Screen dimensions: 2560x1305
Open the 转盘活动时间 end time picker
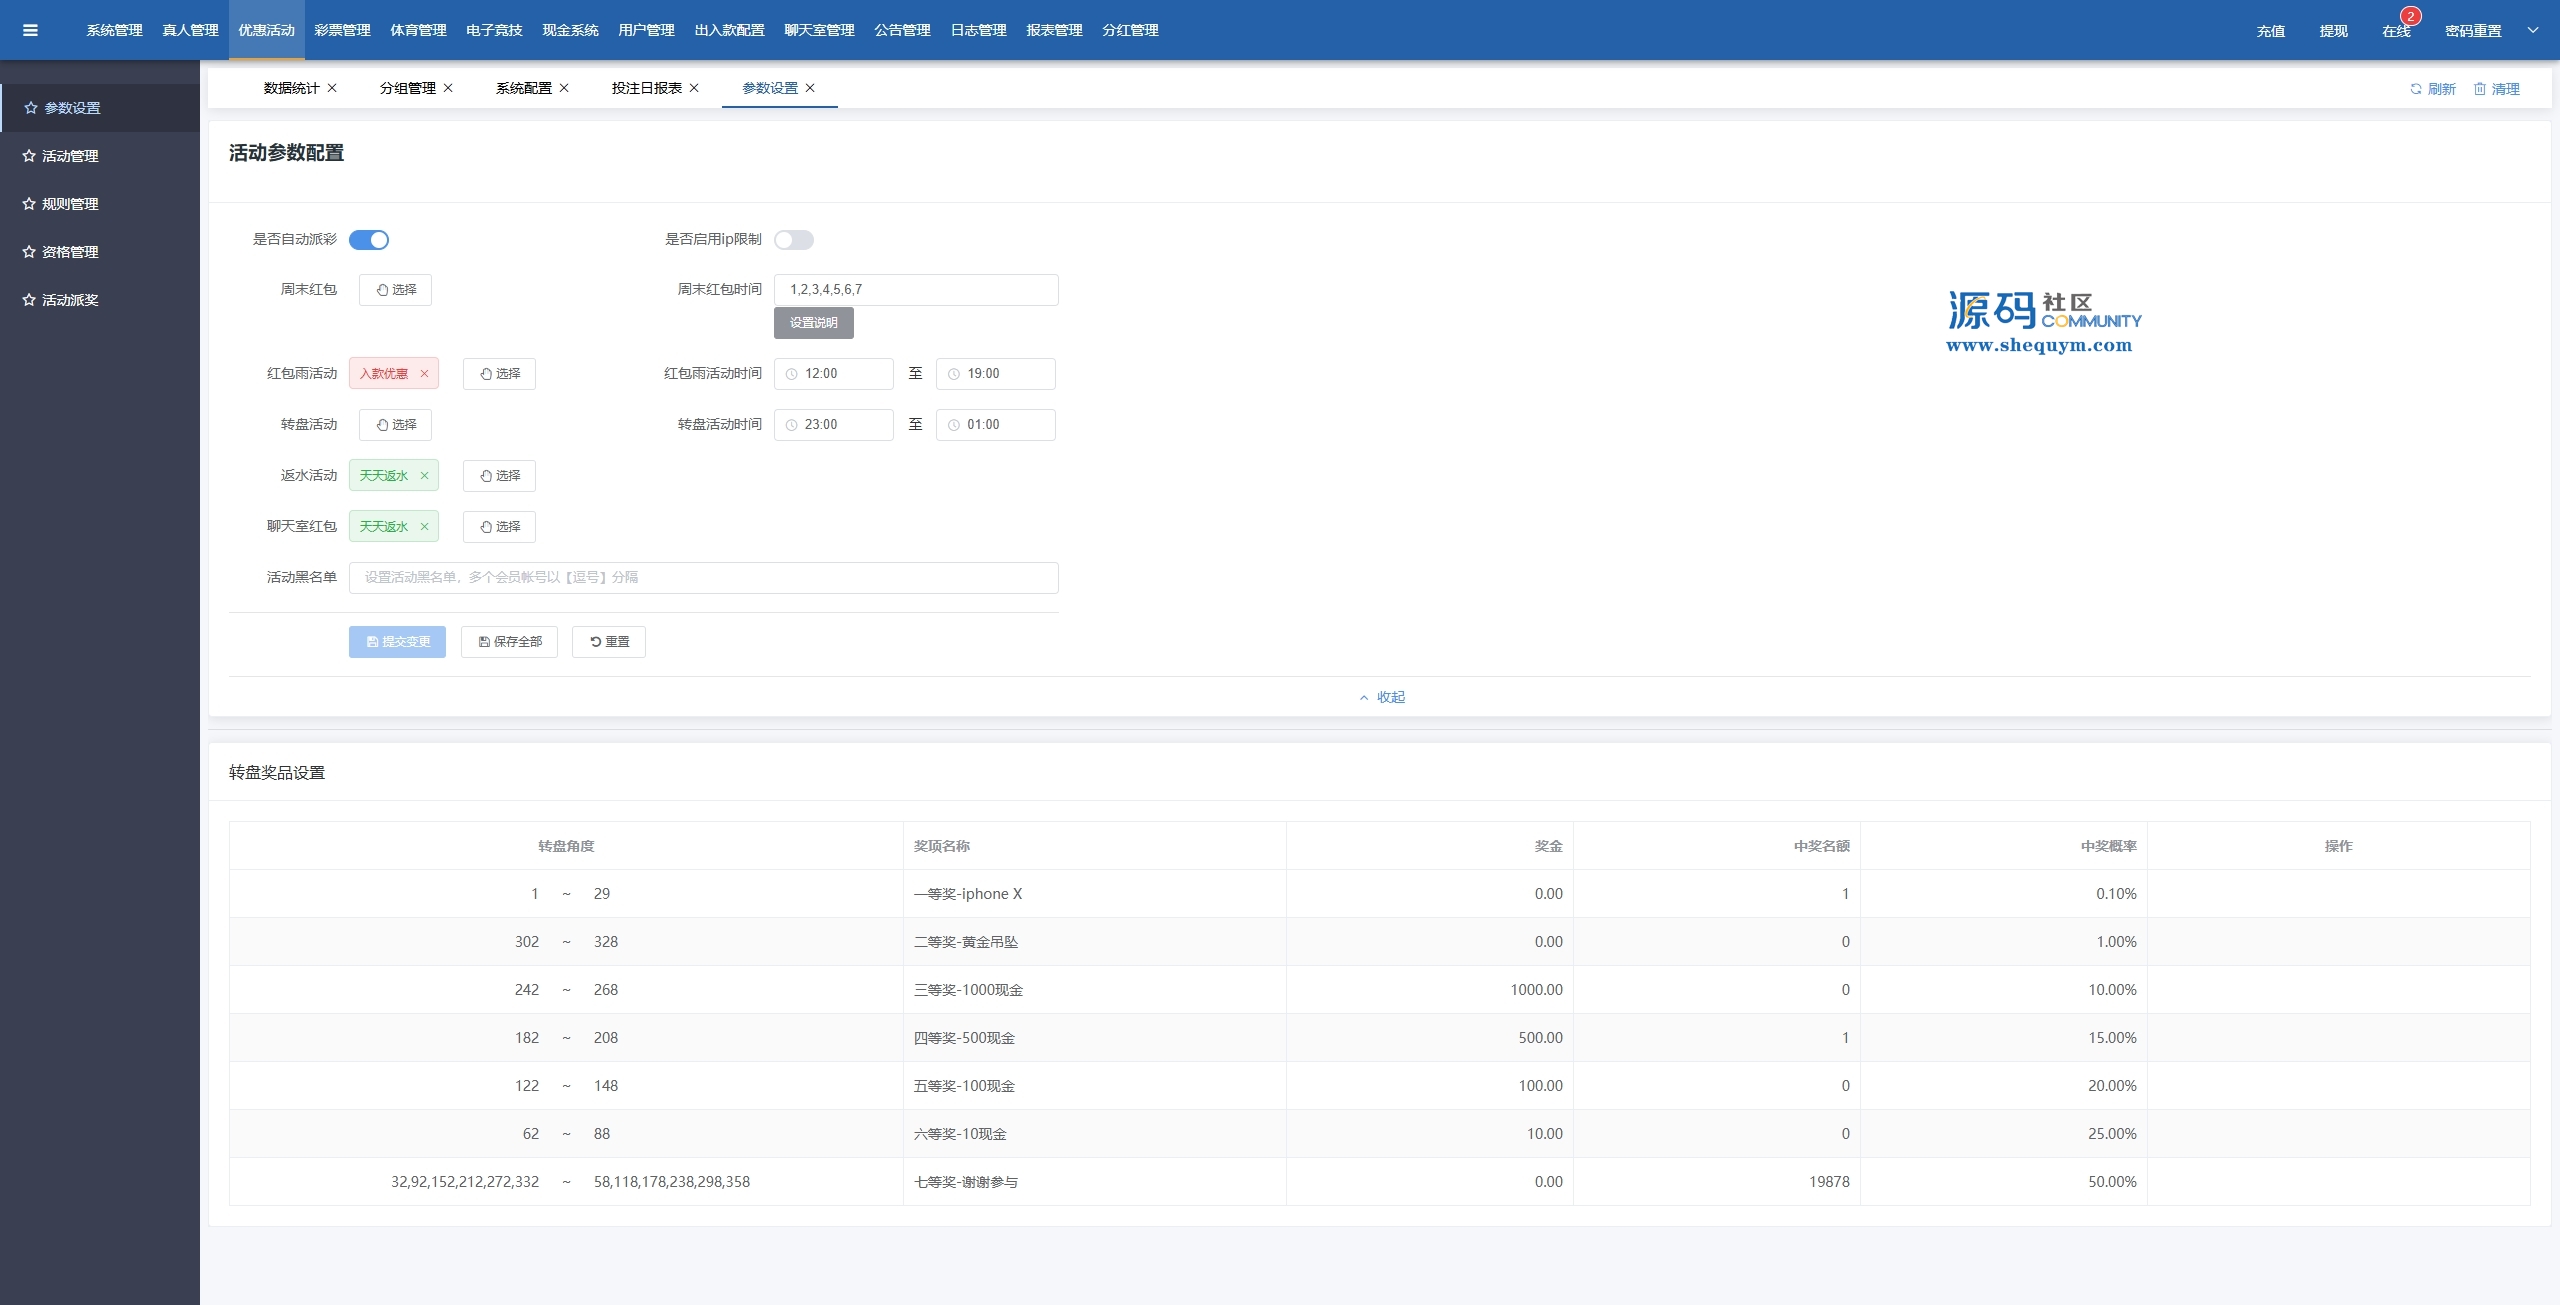pos(995,425)
